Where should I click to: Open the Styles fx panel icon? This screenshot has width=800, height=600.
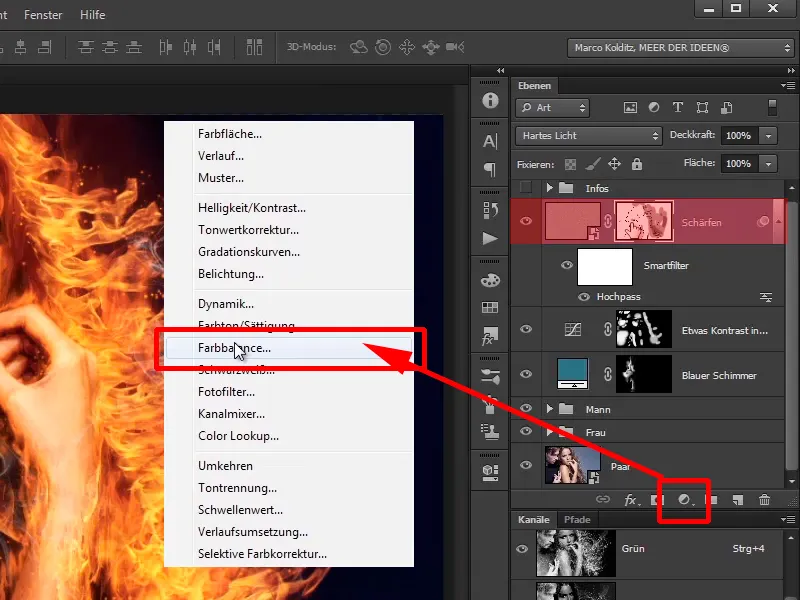490,336
